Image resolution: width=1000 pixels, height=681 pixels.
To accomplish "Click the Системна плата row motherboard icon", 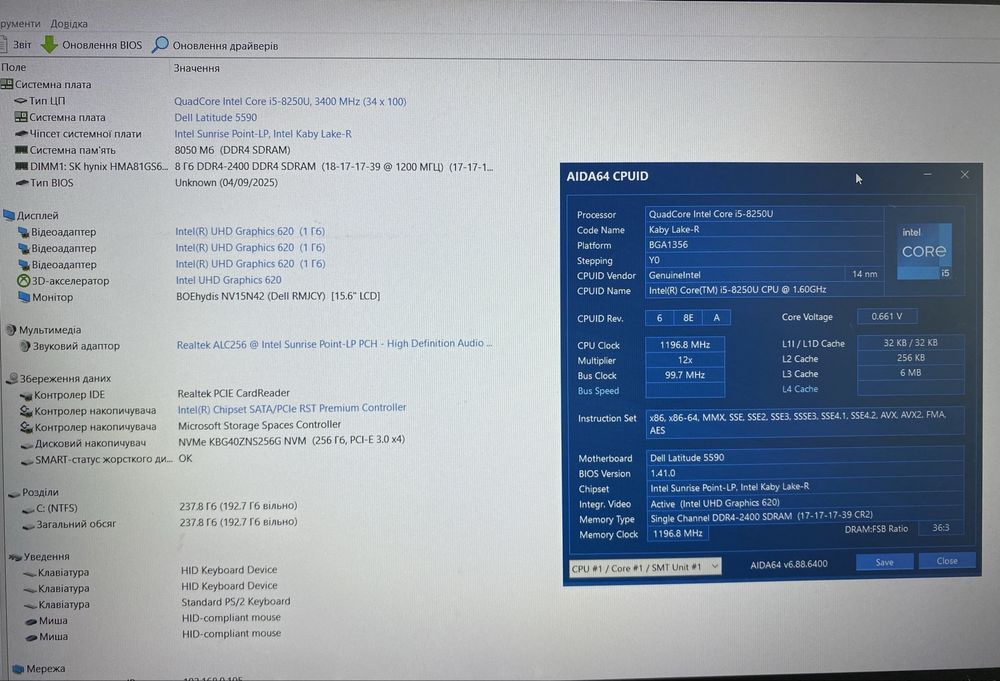I will [21, 117].
